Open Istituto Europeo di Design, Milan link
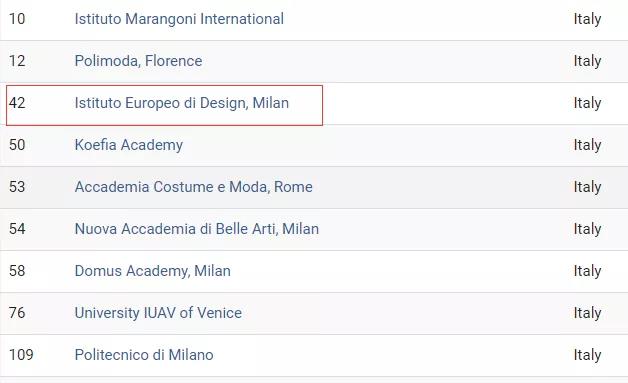The width and height of the screenshot is (628, 383). coord(181,103)
